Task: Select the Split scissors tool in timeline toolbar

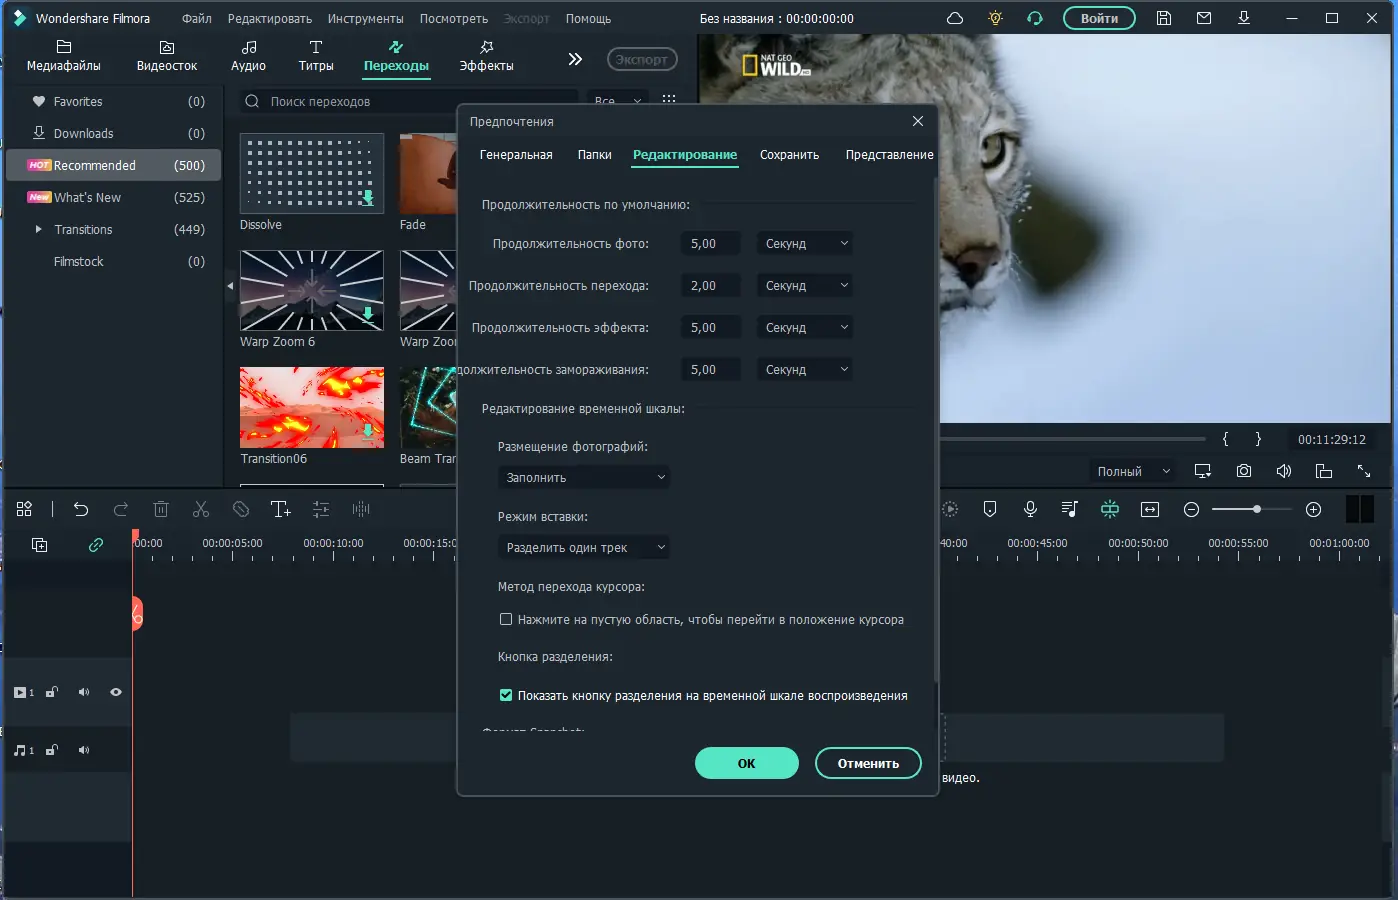Action: coord(200,509)
